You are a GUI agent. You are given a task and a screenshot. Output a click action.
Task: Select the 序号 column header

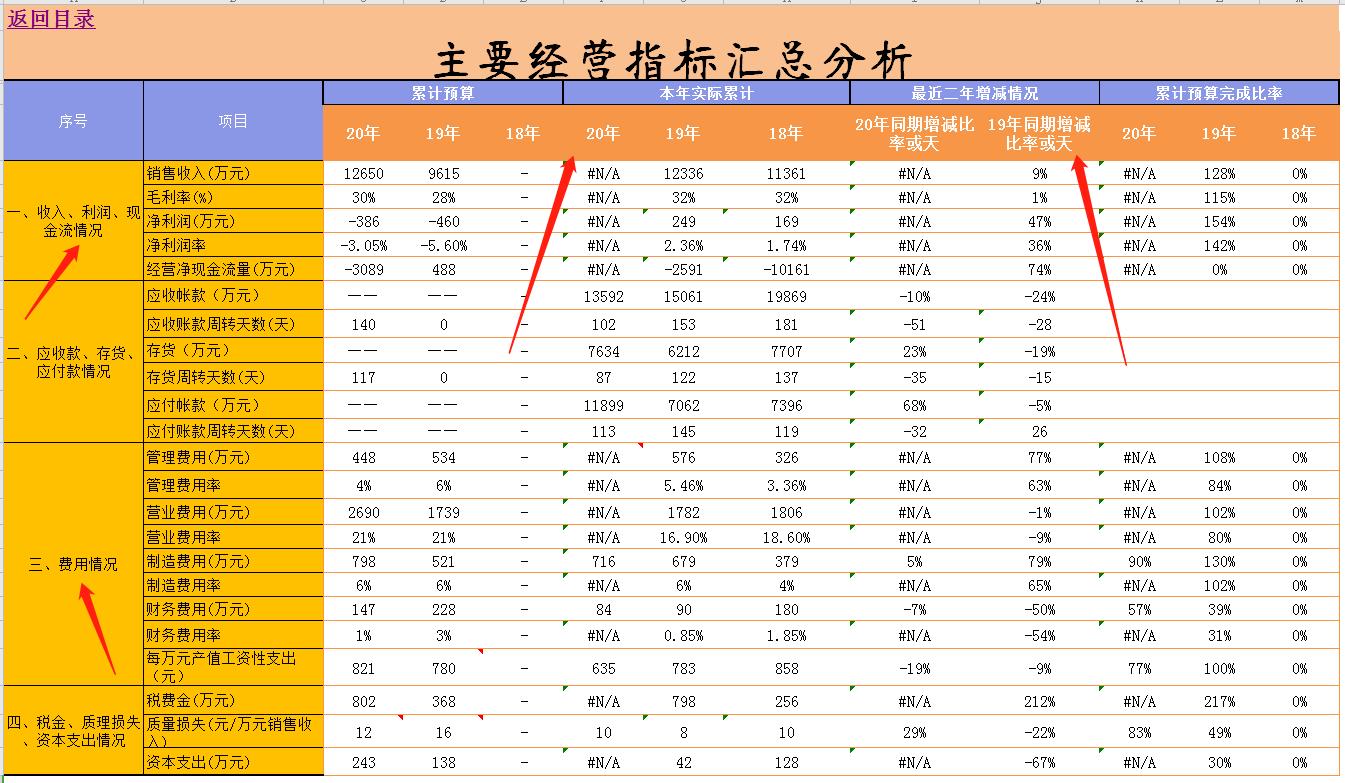point(72,121)
